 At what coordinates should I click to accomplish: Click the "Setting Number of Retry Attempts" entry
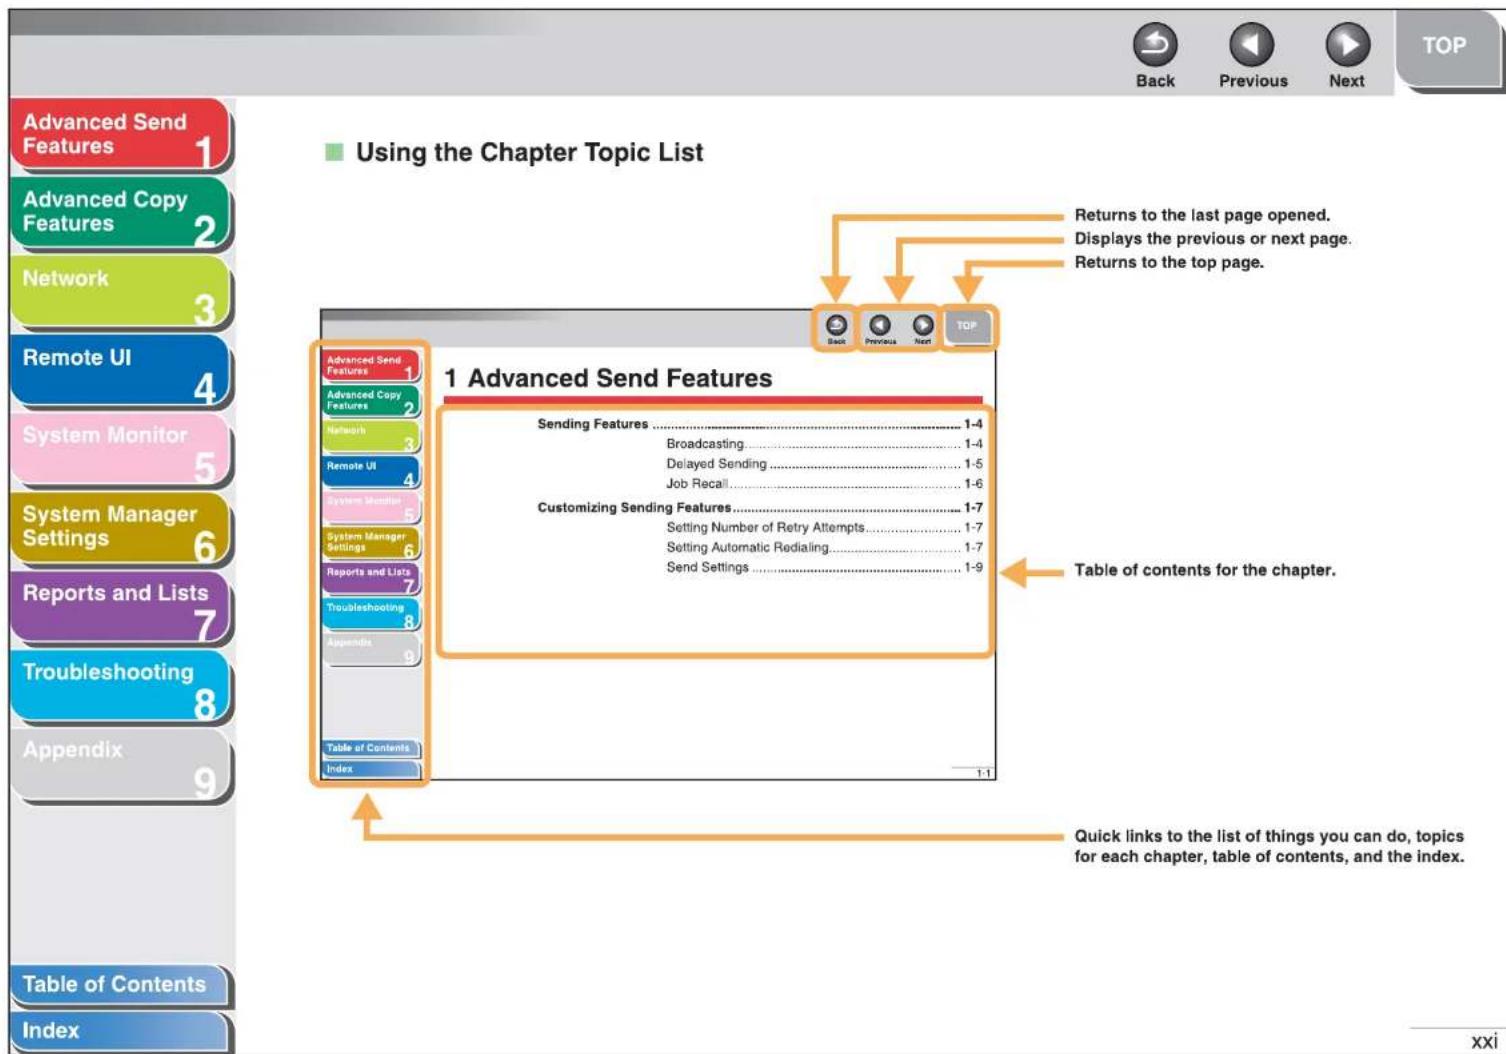824,528
